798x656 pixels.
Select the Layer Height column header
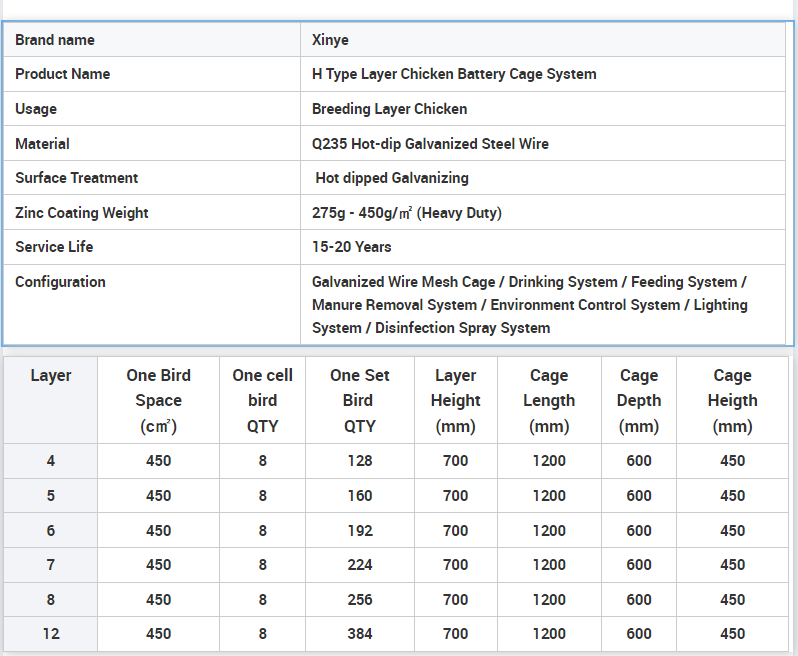click(x=455, y=400)
